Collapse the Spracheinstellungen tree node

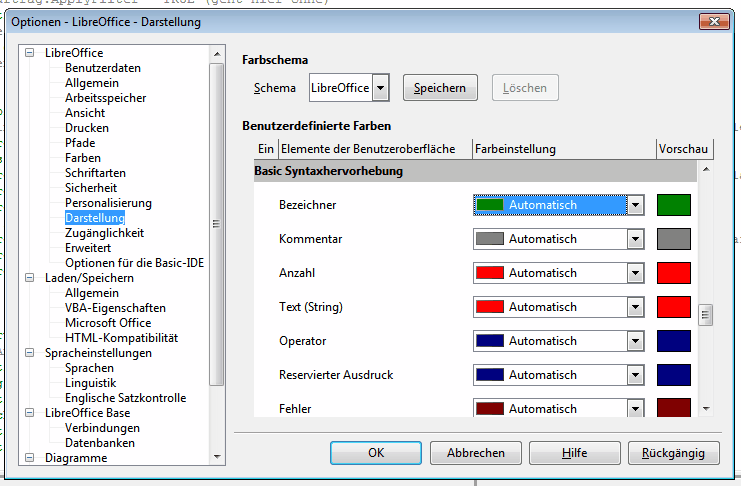[x=30, y=353]
